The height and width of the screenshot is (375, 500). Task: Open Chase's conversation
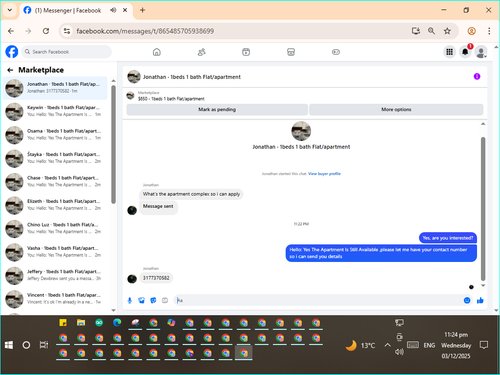[55, 182]
